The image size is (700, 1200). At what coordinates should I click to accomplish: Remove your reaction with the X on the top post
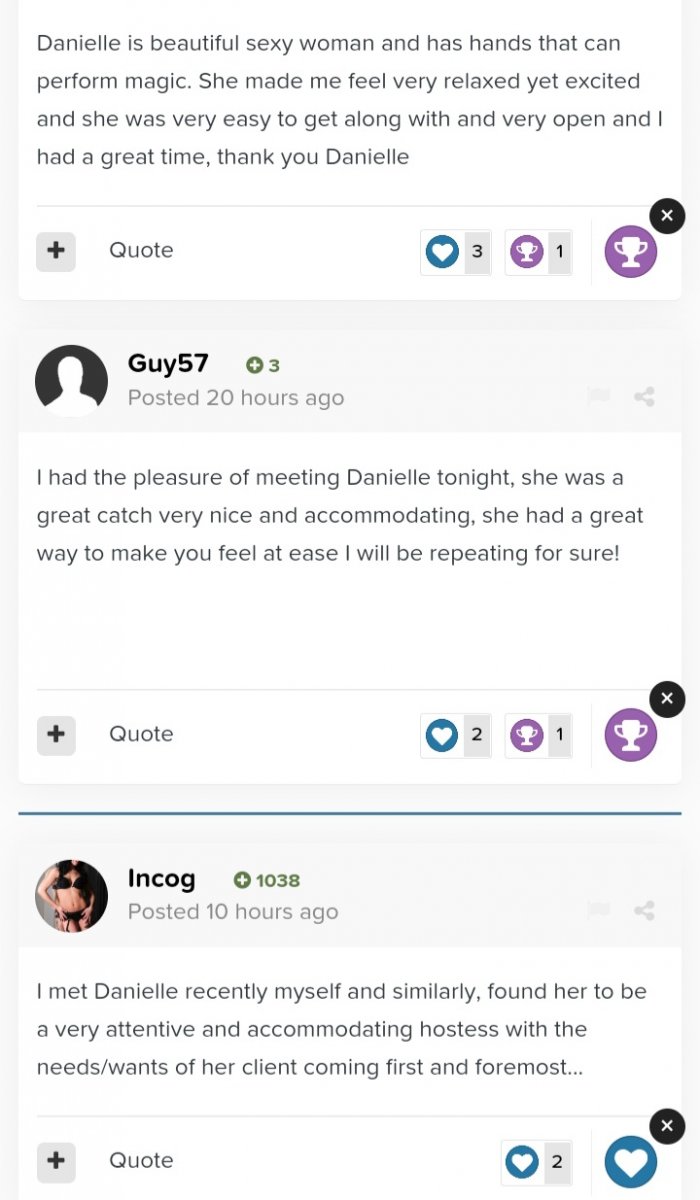click(667, 216)
